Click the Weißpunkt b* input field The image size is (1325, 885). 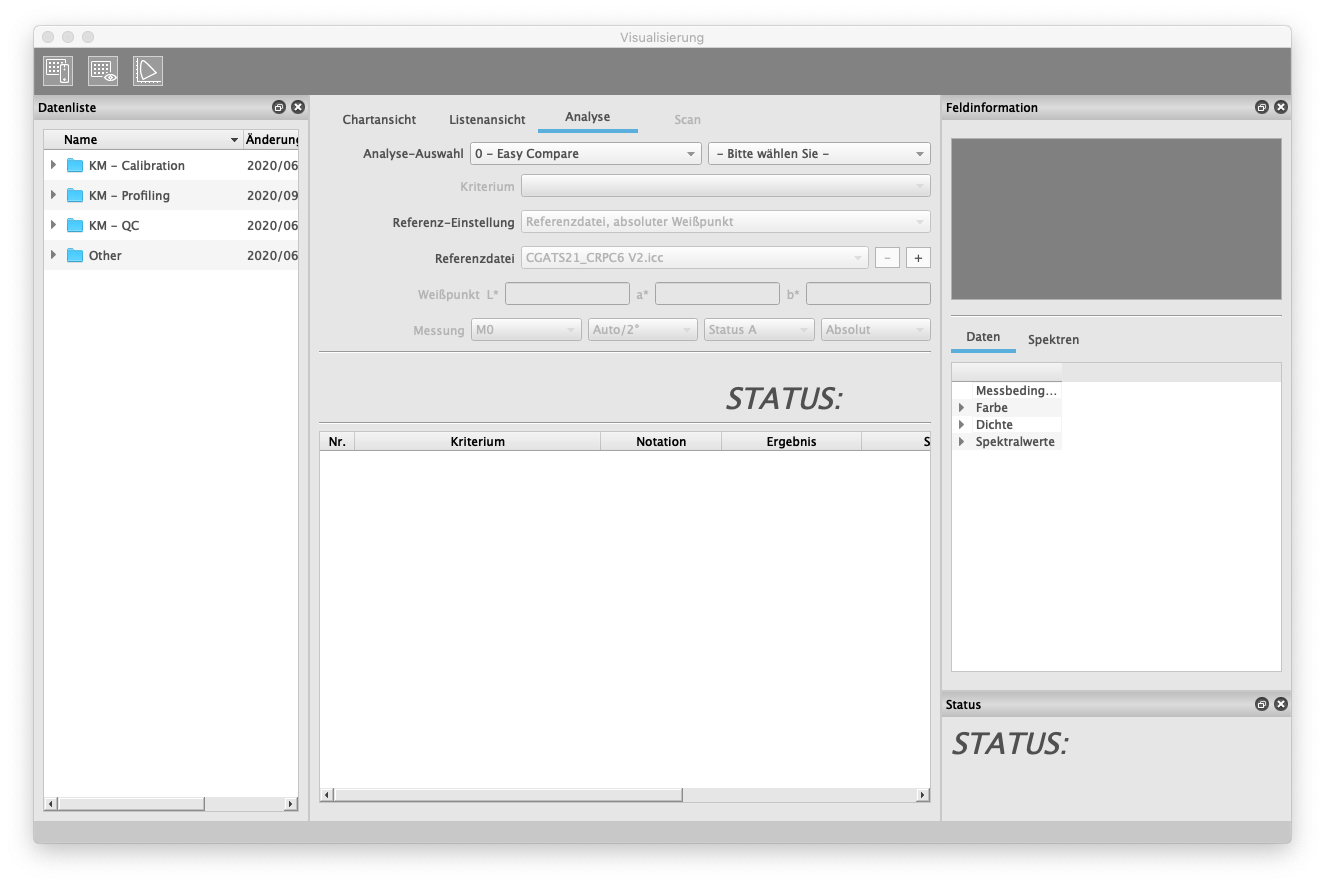868,294
